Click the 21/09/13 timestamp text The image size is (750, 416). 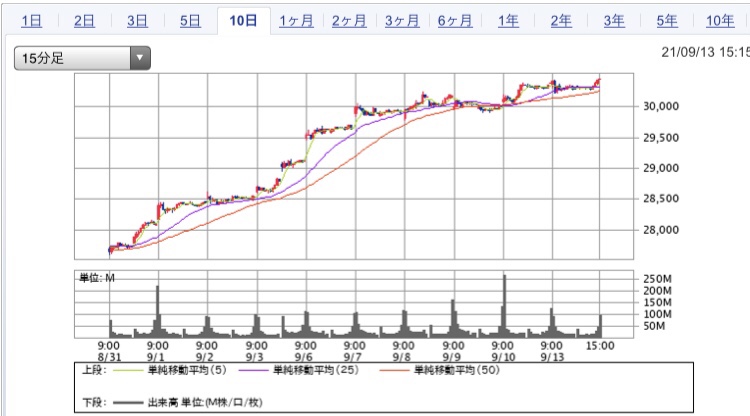click(705, 52)
